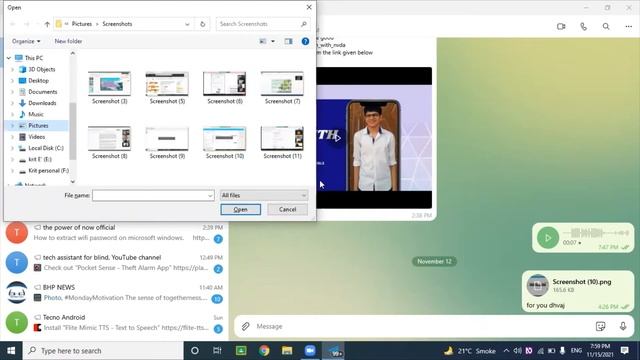Select Videos in navigation pane
This screenshot has width=640, height=360.
36,137
